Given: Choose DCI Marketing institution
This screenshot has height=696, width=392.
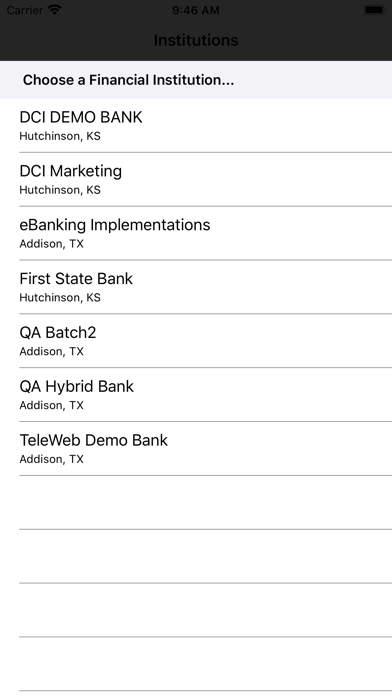Looking at the screenshot, I should [196, 179].
